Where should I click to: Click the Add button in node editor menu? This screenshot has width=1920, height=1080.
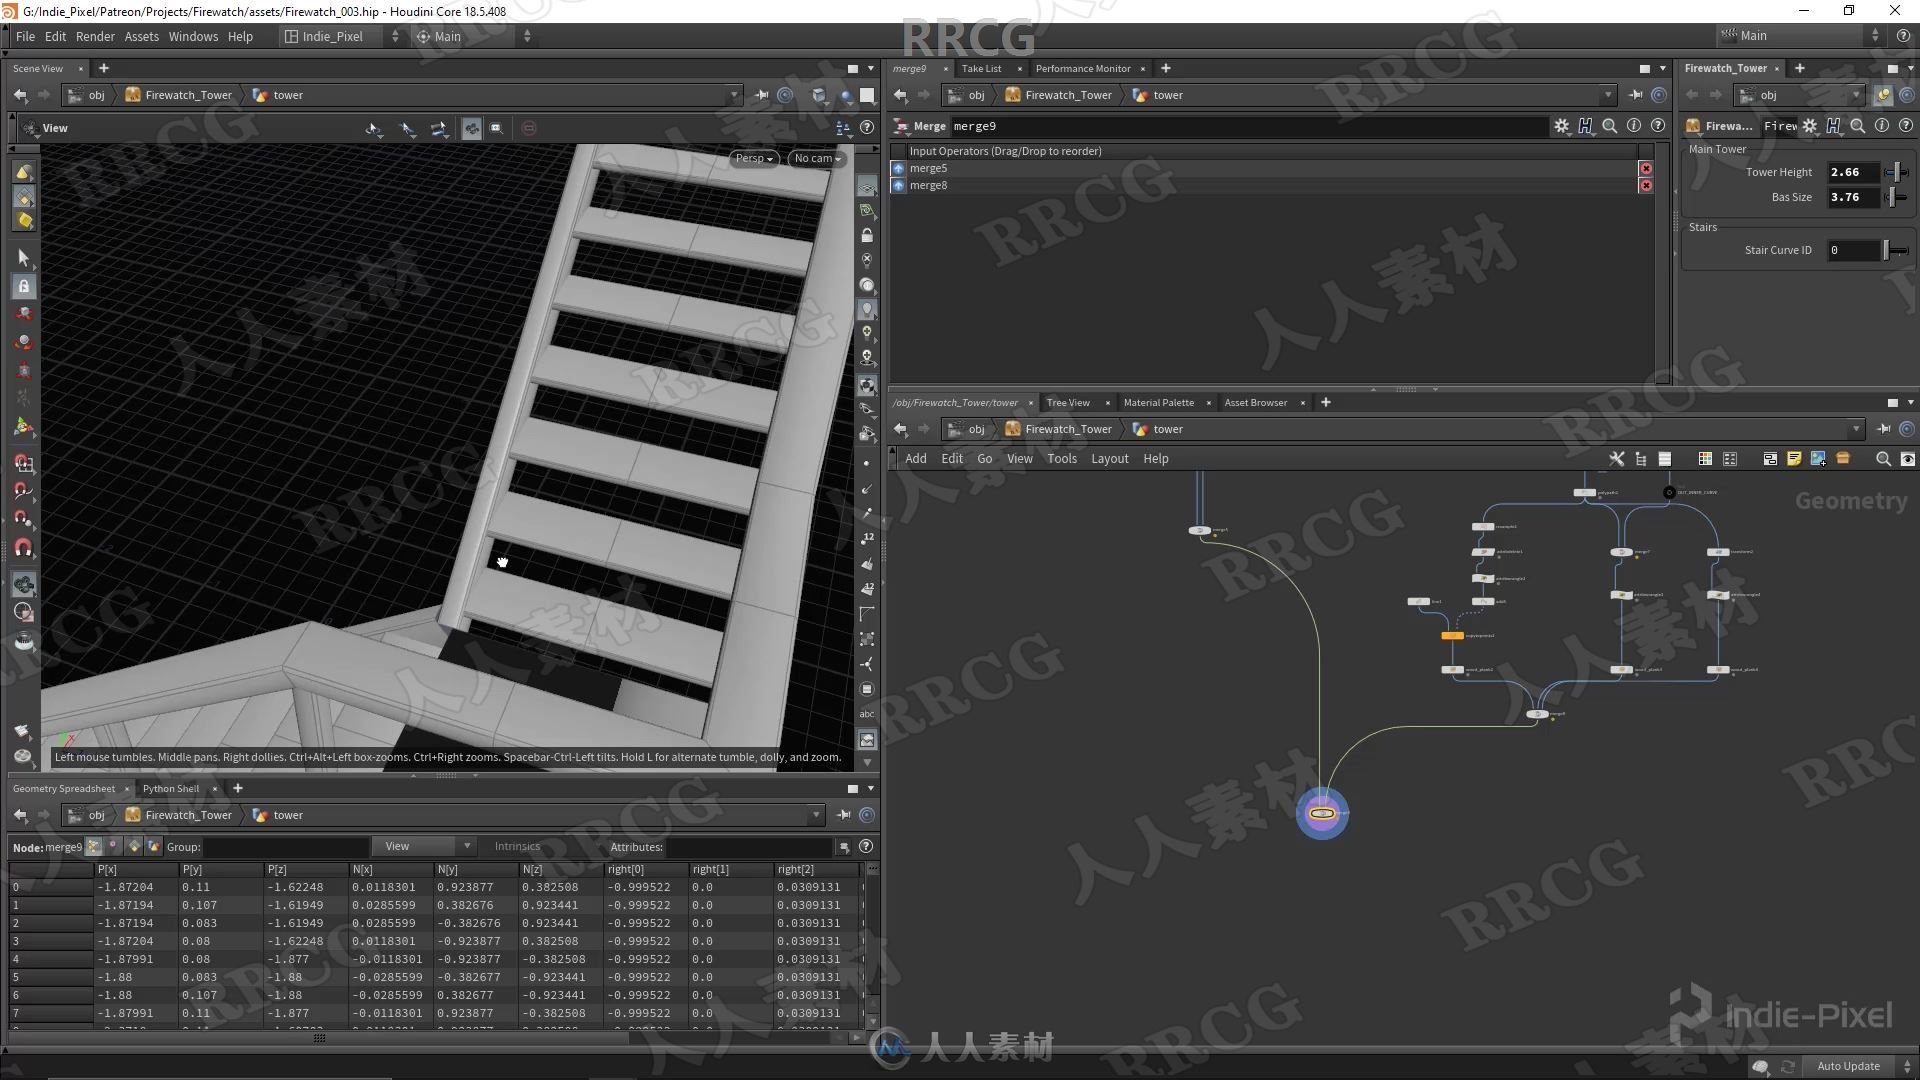914,458
